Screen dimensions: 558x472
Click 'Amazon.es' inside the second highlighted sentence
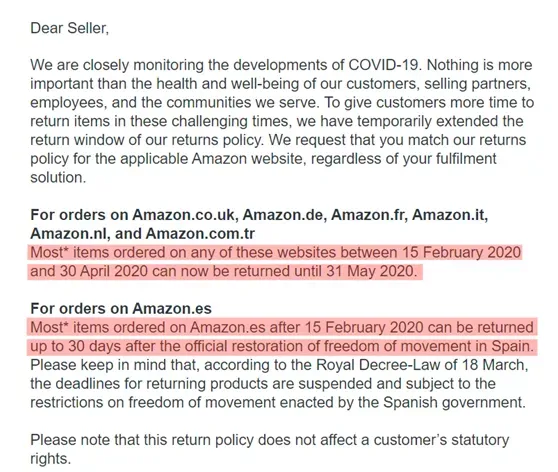pos(228,327)
